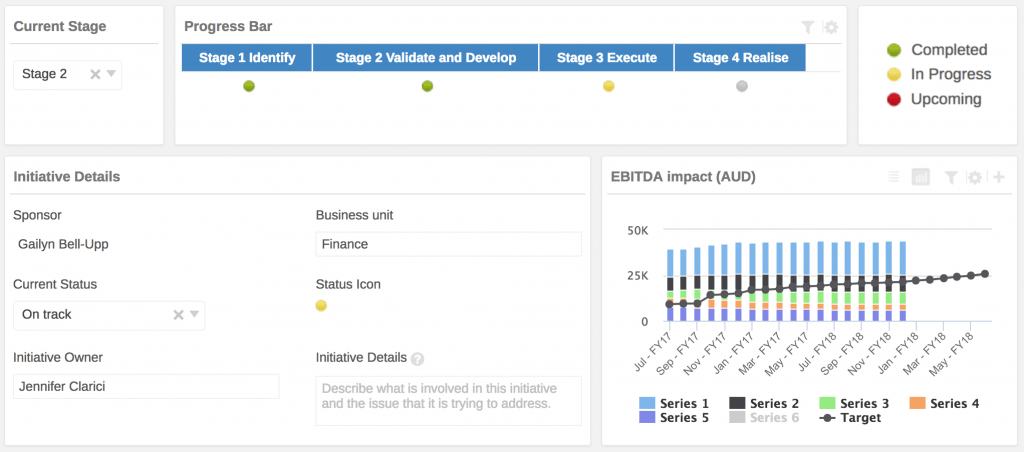The width and height of the screenshot is (1024, 452).
Task: Expand the Current Status dropdown arrow
Action: pos(195,314)
